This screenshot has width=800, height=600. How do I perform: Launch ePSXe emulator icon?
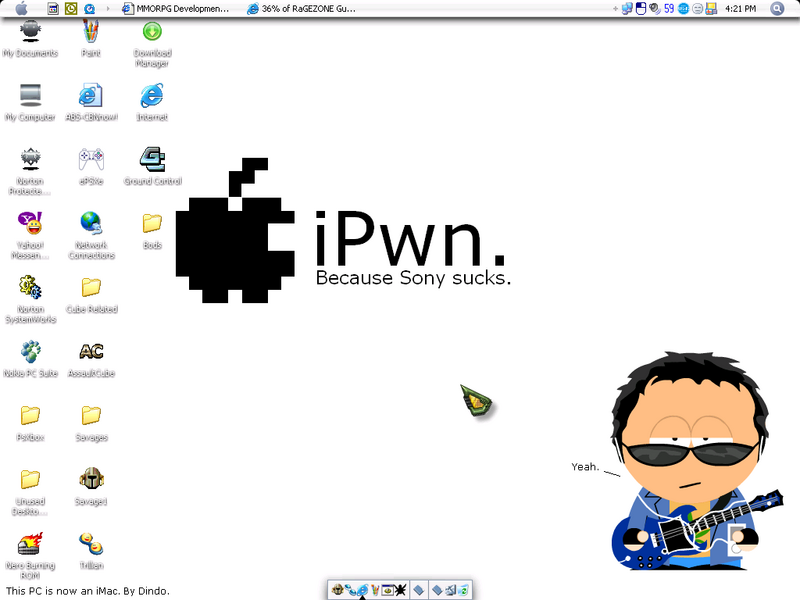click(x=91, y=166)
